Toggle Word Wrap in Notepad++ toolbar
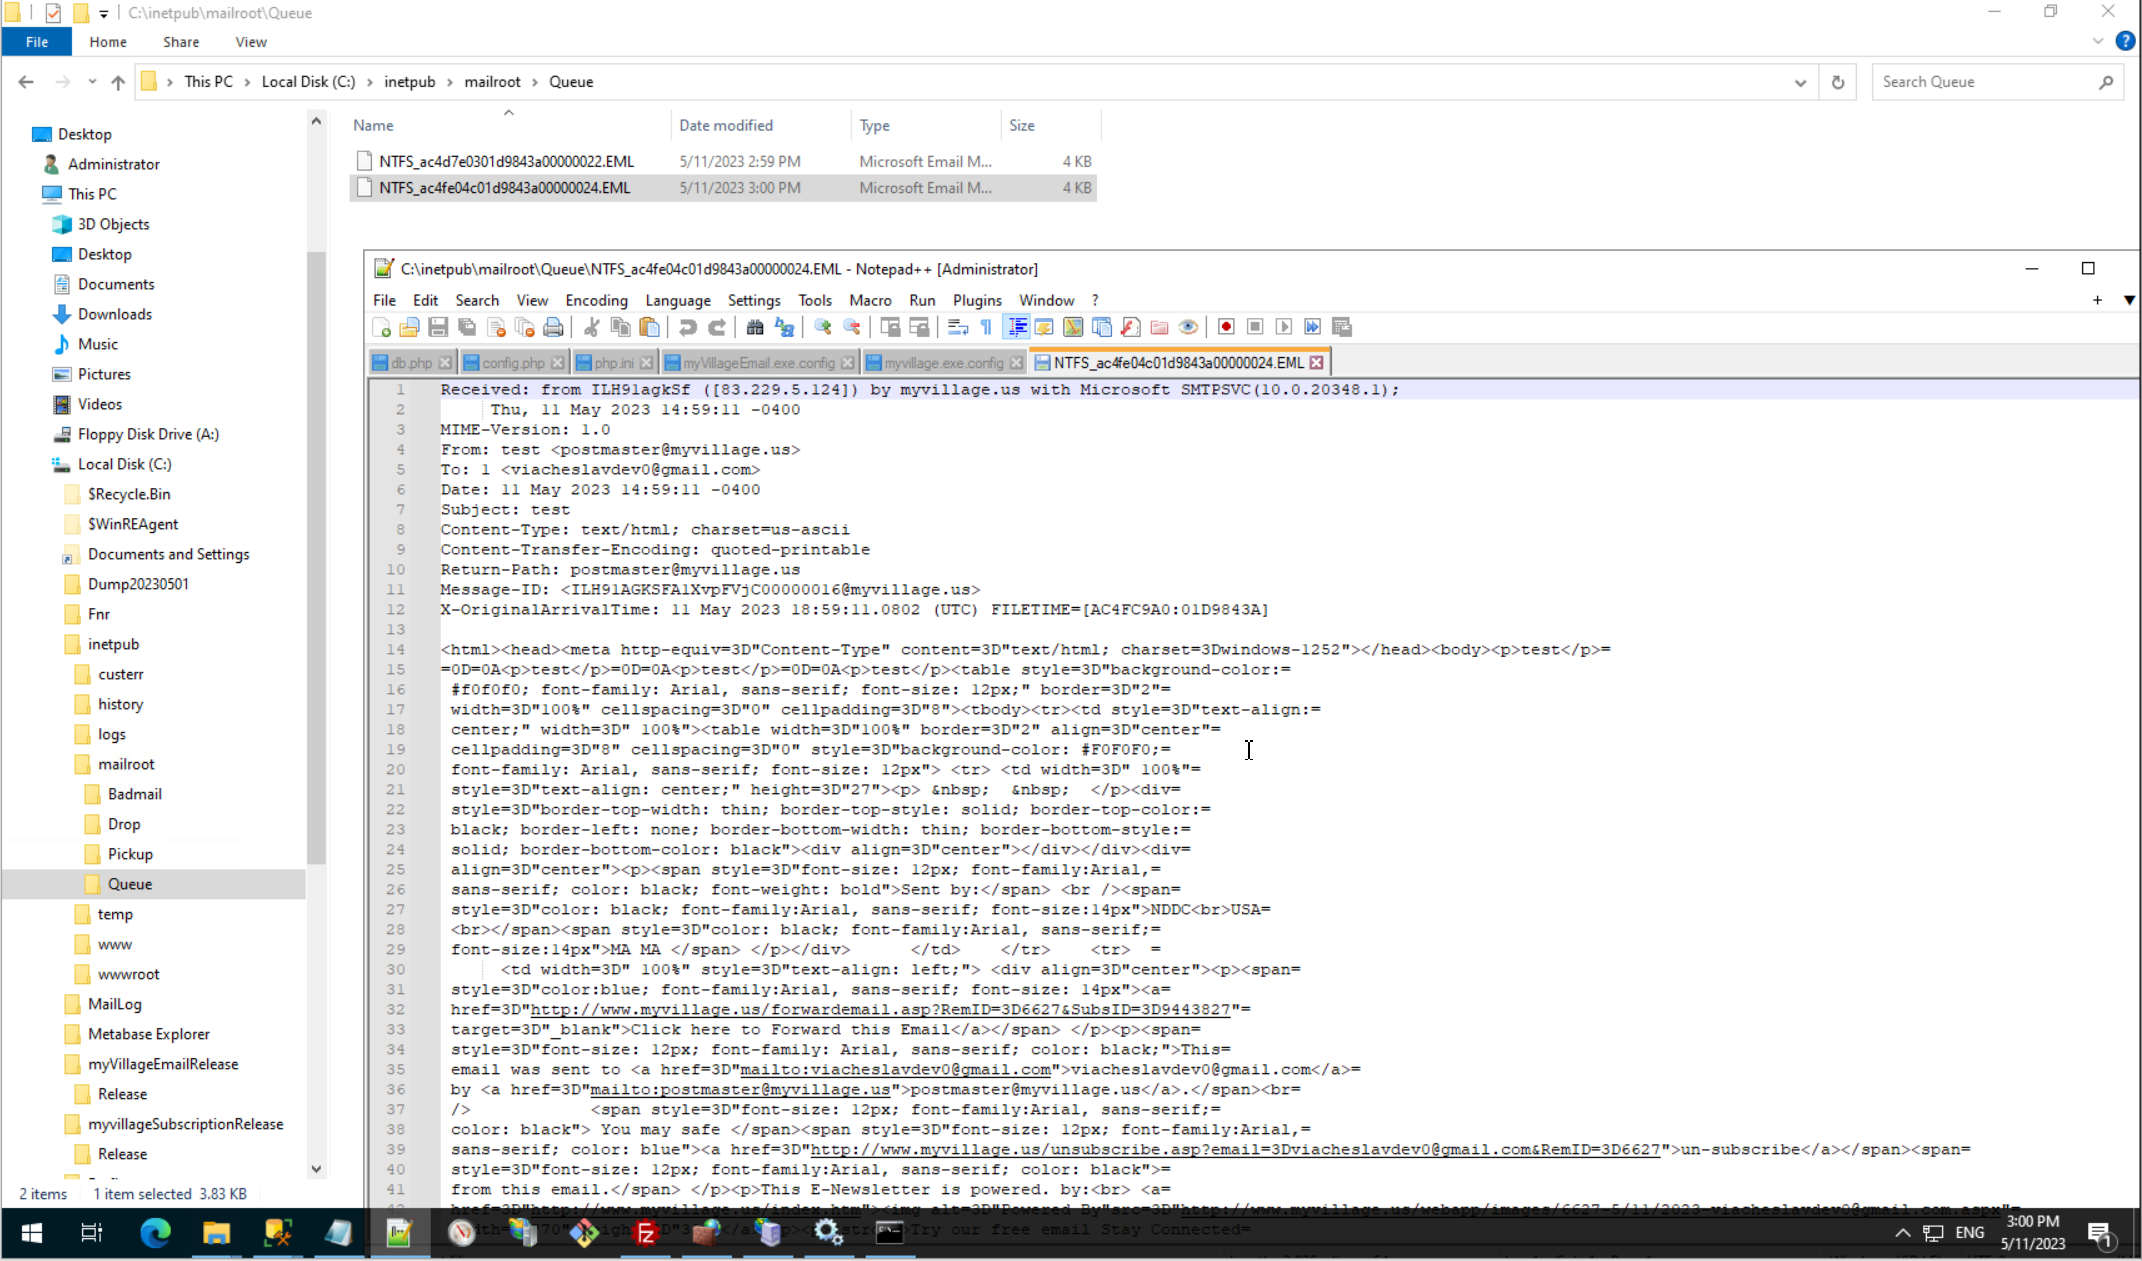Viewport: 2142px width, 1261px height. click(957, 327)
